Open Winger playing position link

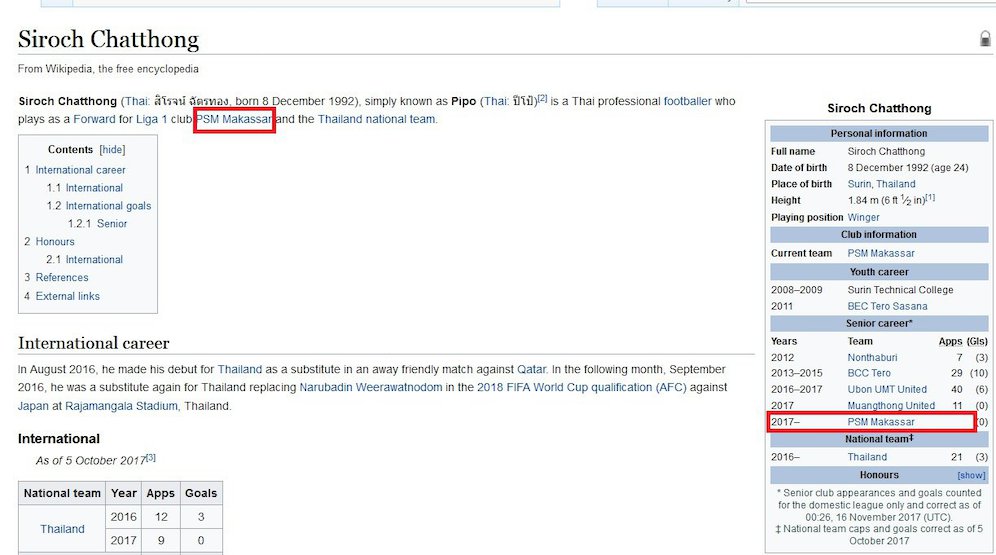(863, 217)
